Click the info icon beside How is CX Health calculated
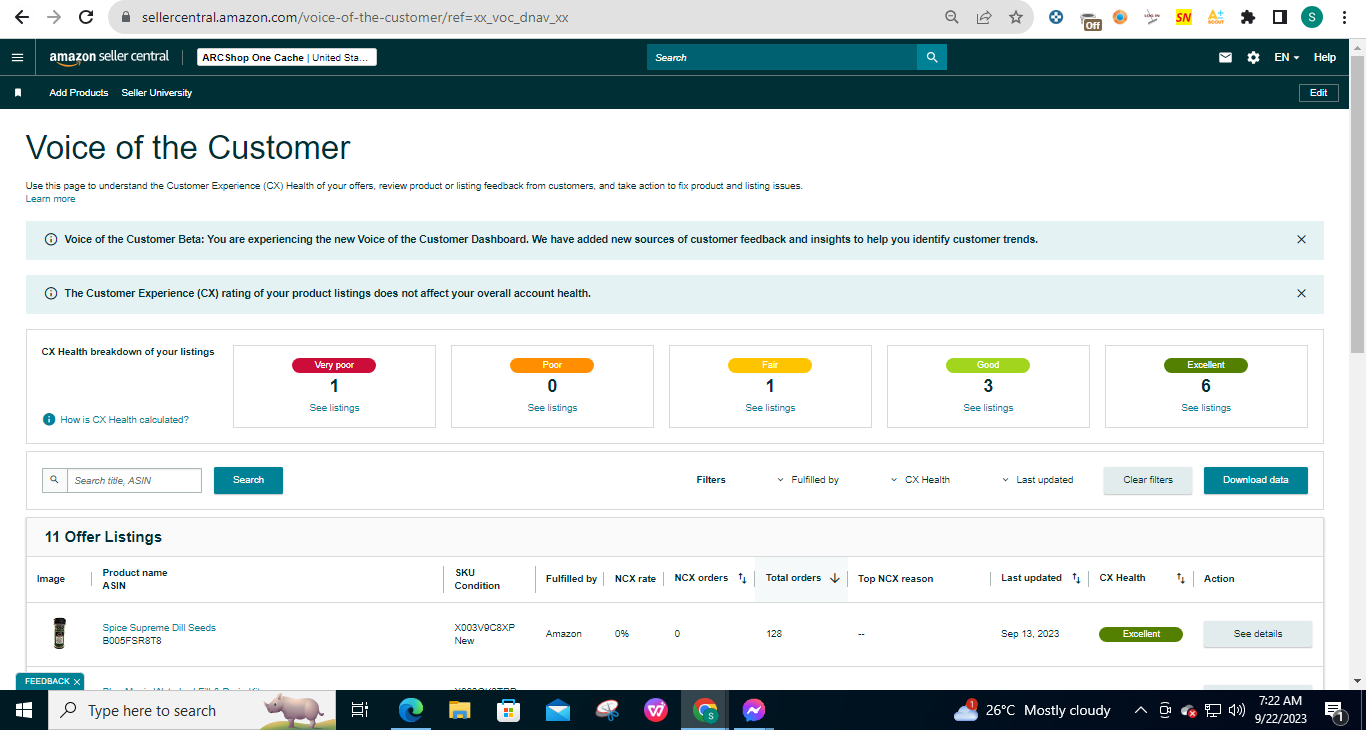This screenshot has height=730, width=1366. point(49,420)
